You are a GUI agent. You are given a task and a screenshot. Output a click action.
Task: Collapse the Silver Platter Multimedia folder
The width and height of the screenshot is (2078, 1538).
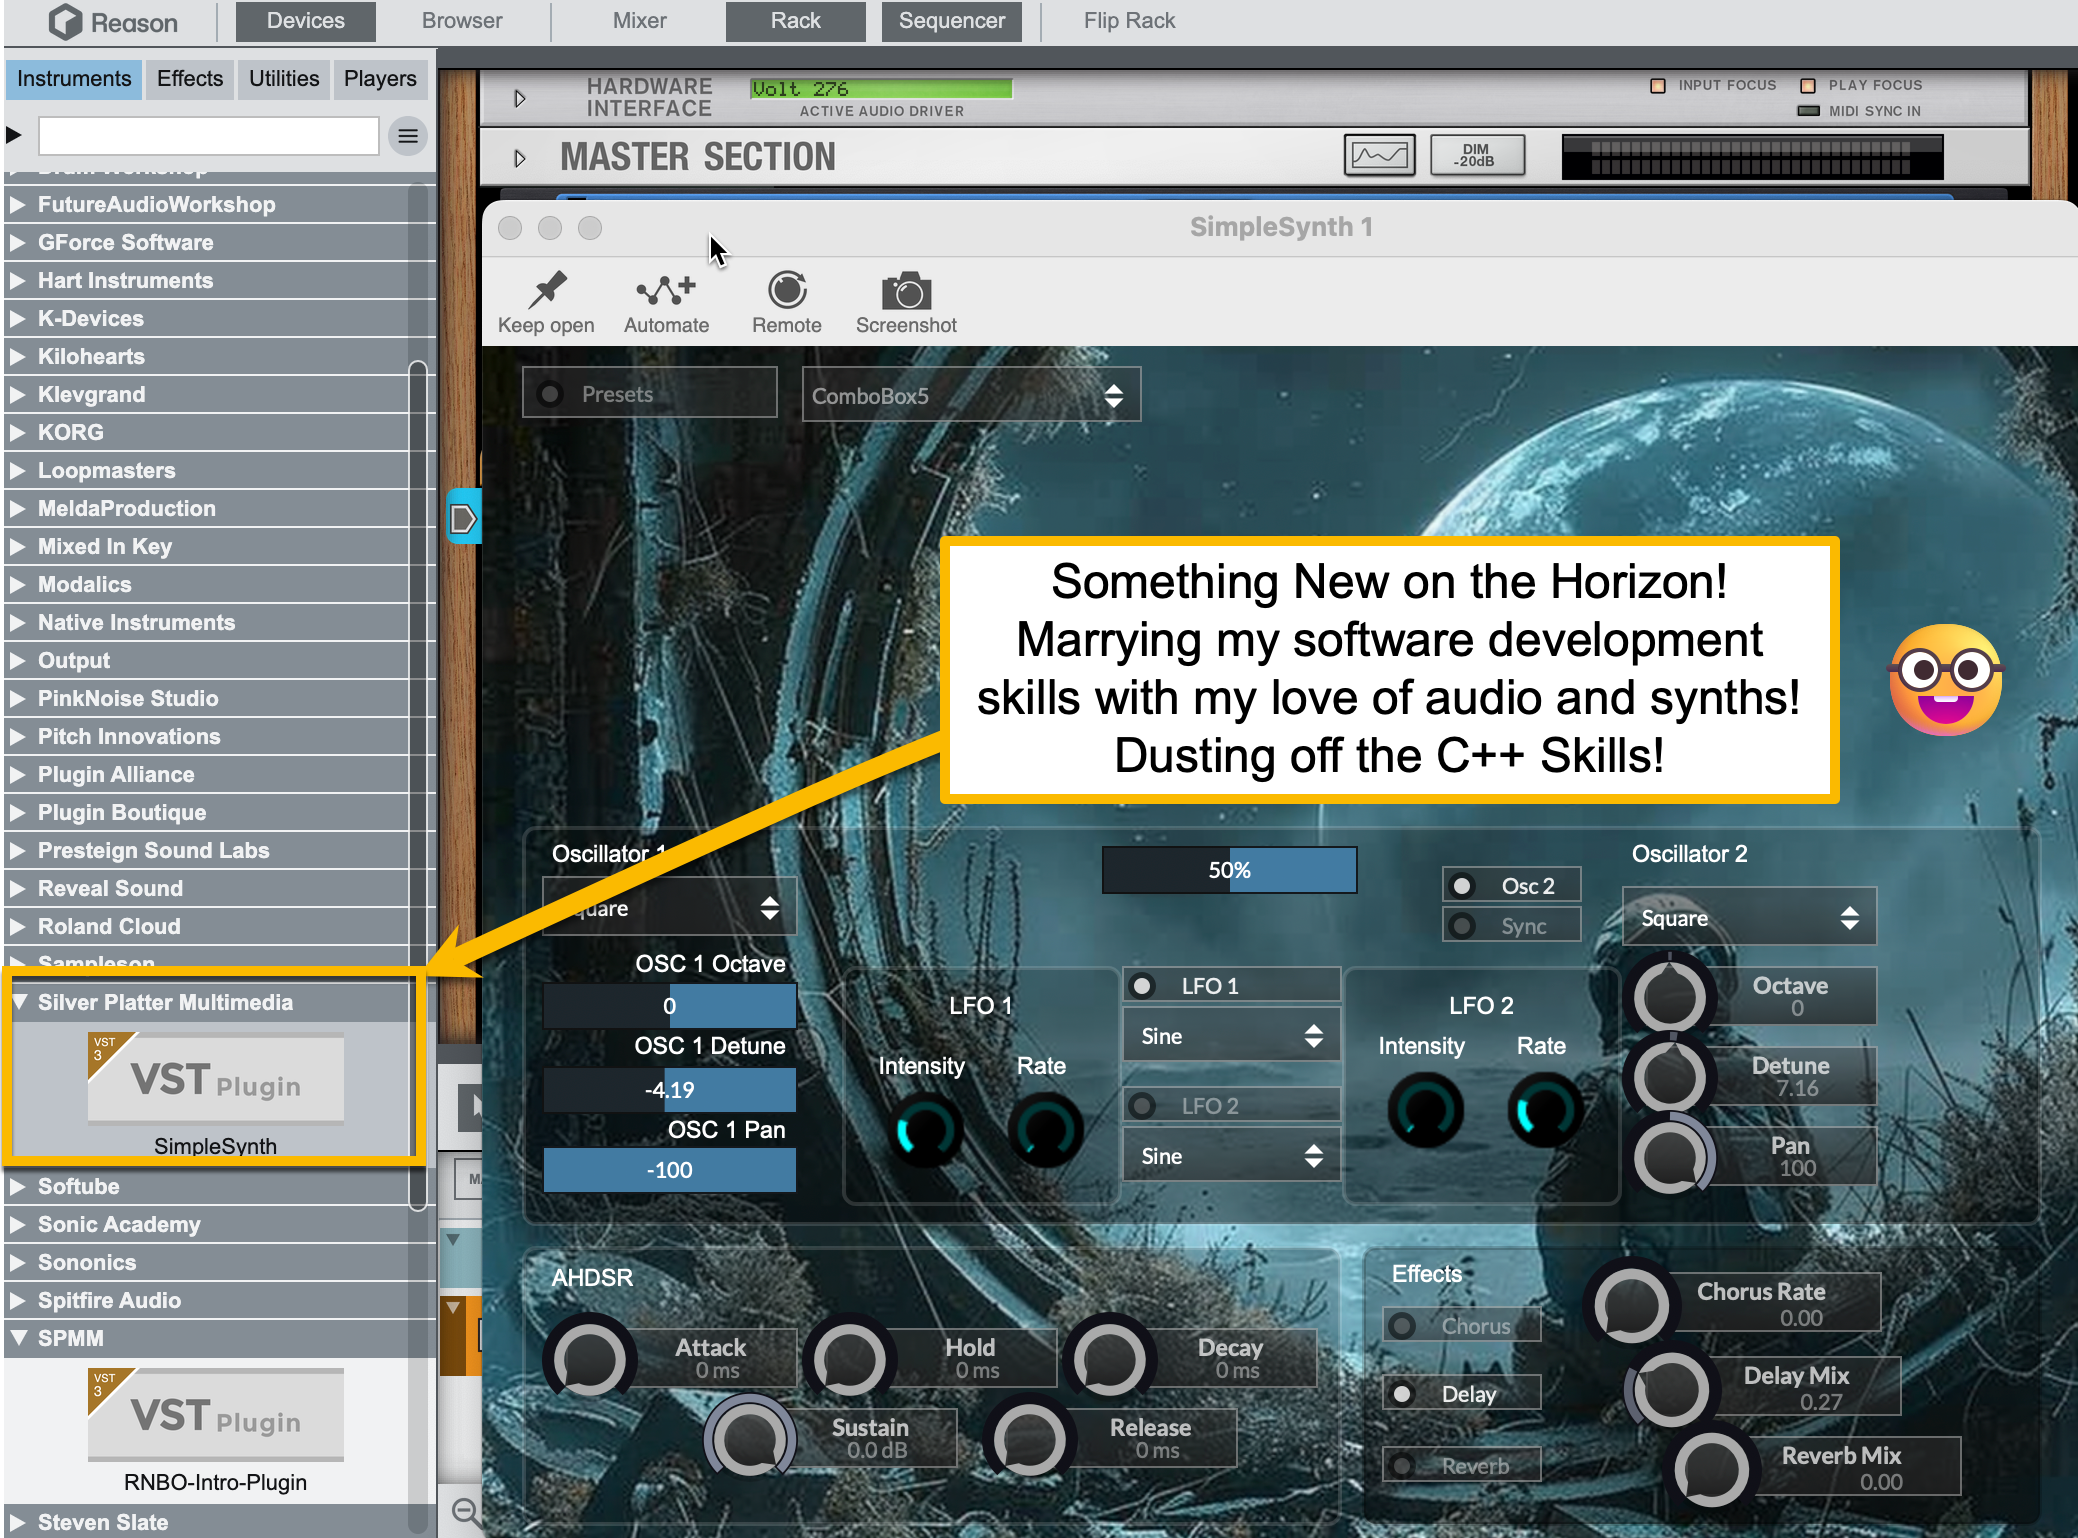click(19, 1001)
